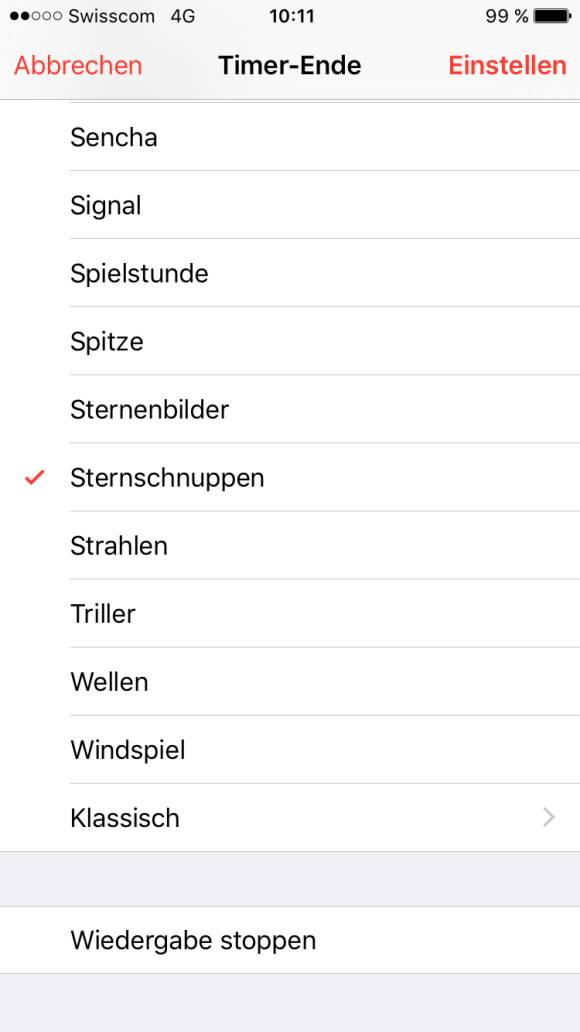Select the Sencha tone
Screen dimensions: 580x1032
(290, 137)
